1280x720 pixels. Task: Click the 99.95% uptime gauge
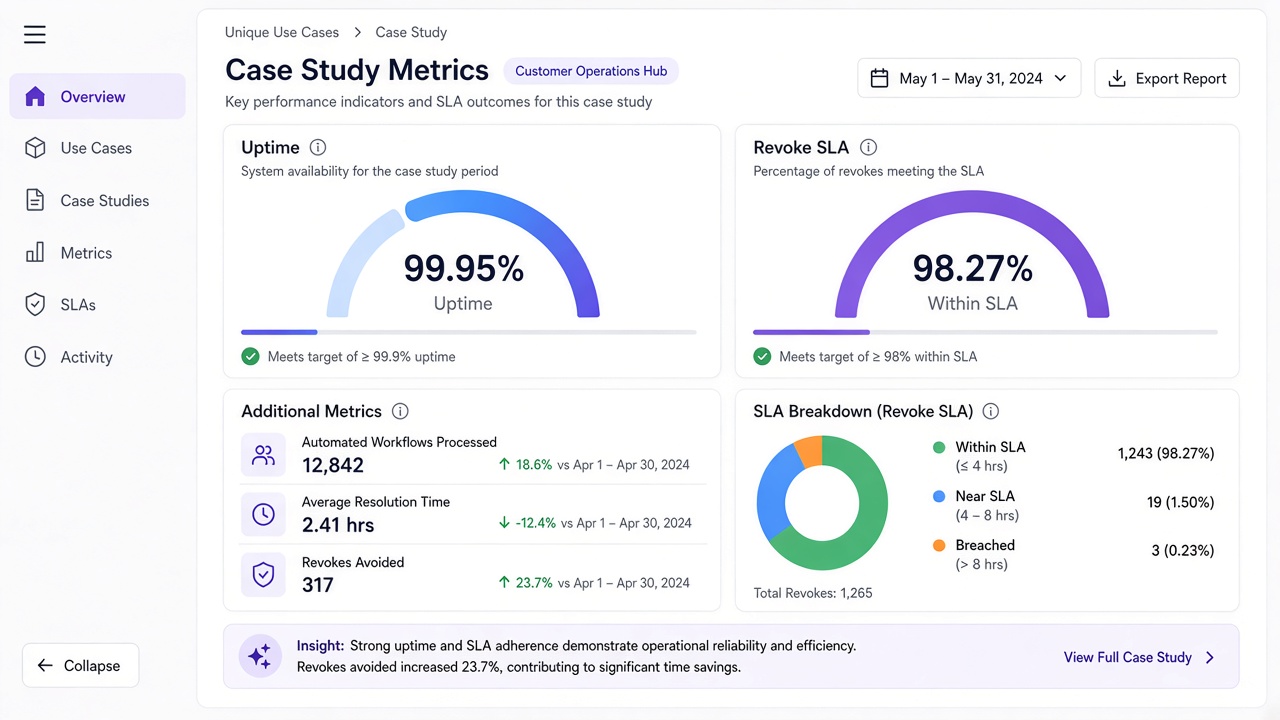[x=463, y=255]
